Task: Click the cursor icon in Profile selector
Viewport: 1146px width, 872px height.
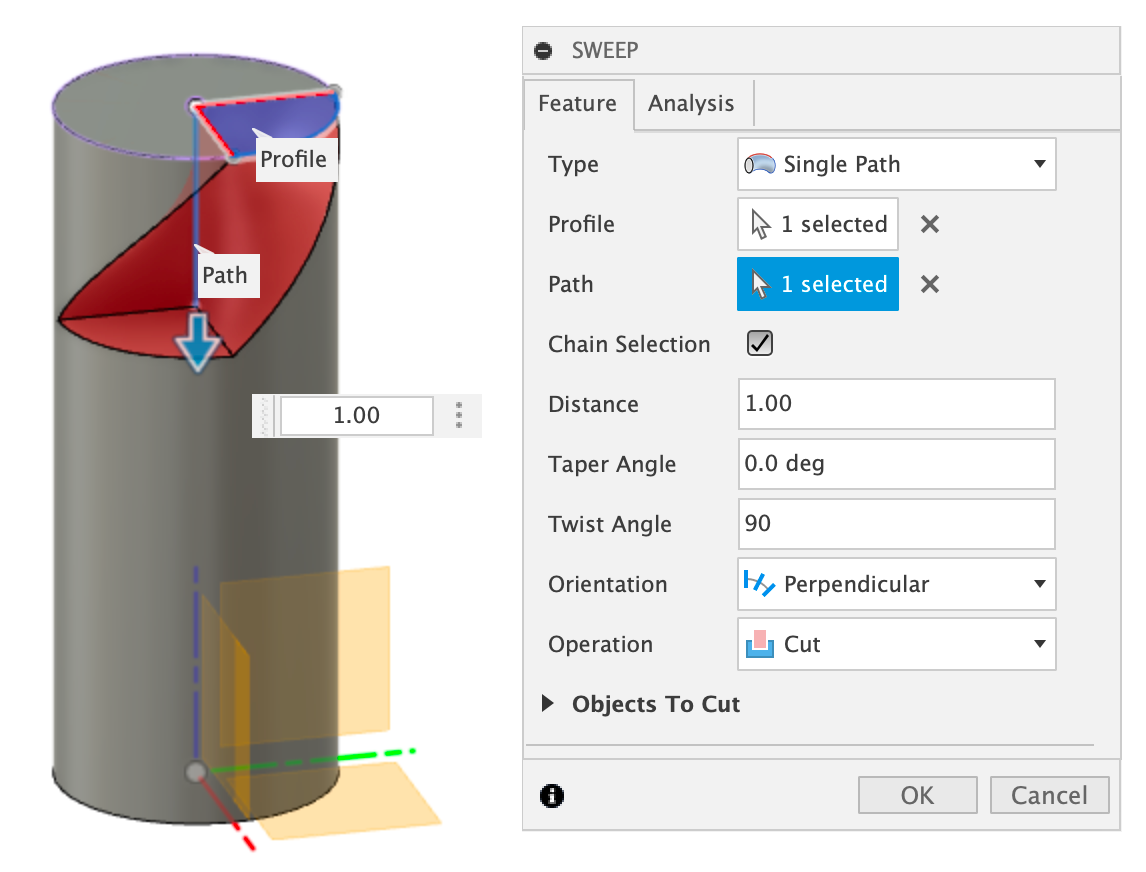Action: (x=760, y=224)
